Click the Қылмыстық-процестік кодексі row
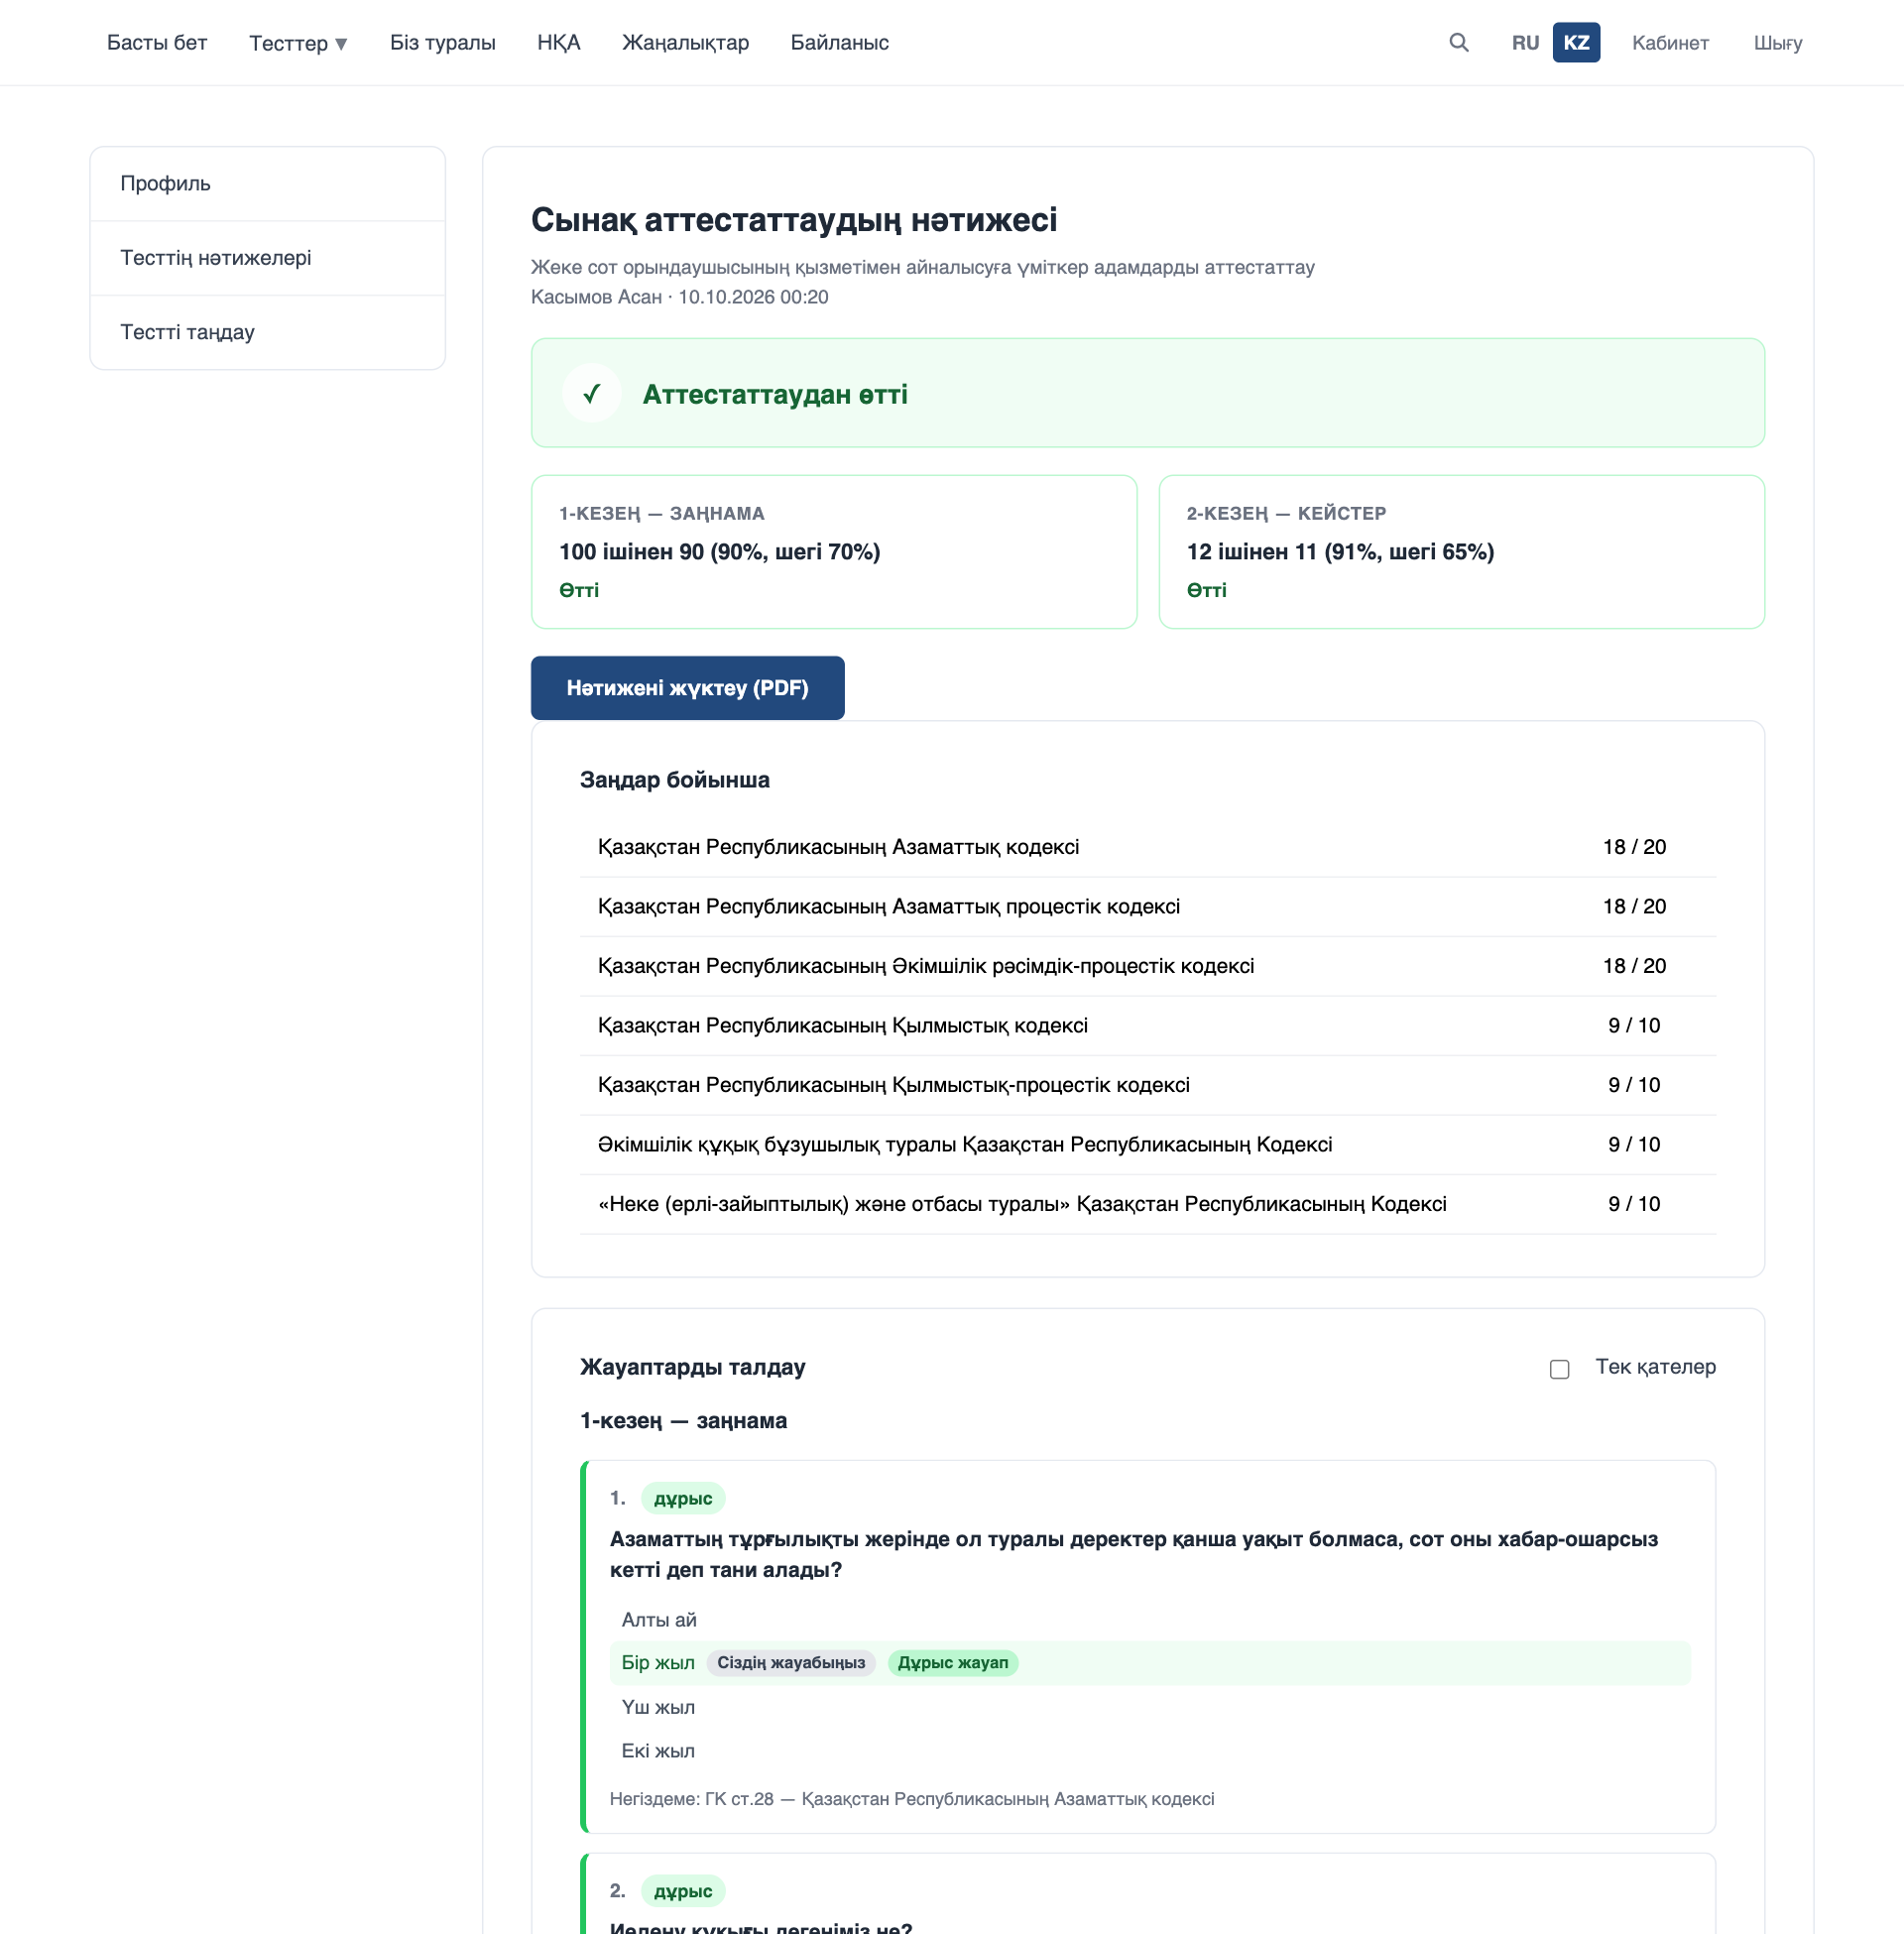 coord(1147,1084)
